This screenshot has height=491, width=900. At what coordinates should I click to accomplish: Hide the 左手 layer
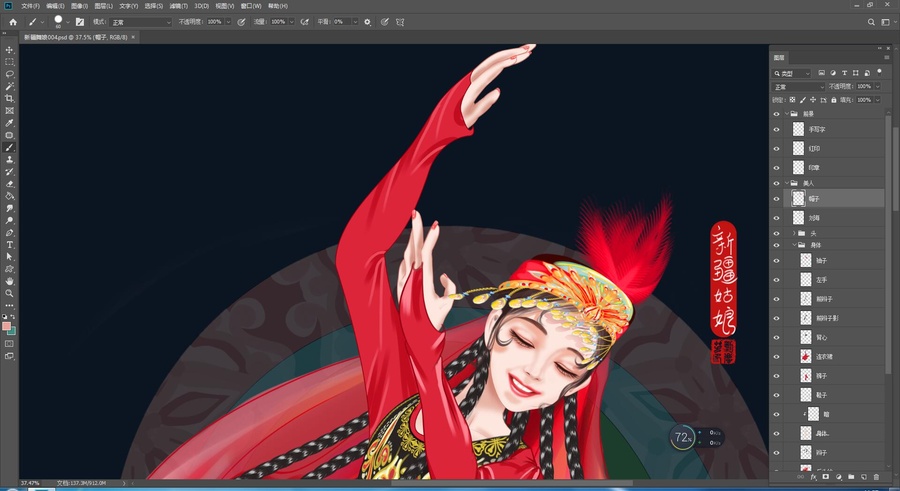(x=777, y=280)
